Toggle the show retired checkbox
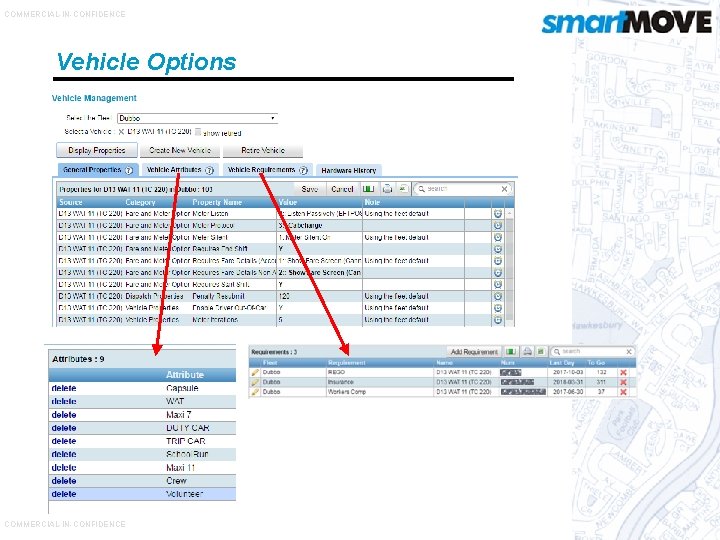This screenshot has height=540, width=720. 198,132
